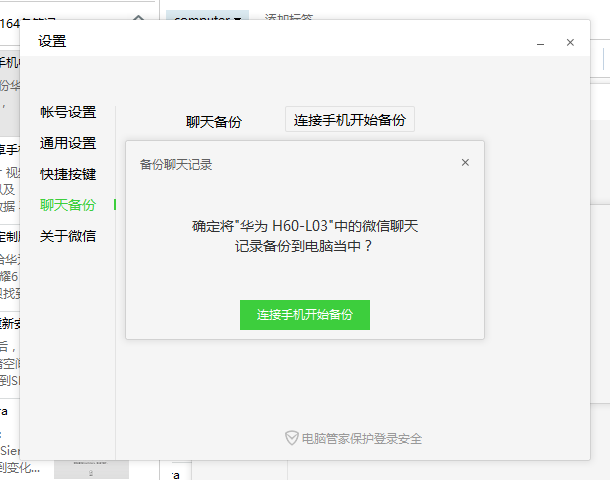The width and height of the screenshot is (610, 480).
Task: Open the computer dropdown in background window
Action: point(207,16)
